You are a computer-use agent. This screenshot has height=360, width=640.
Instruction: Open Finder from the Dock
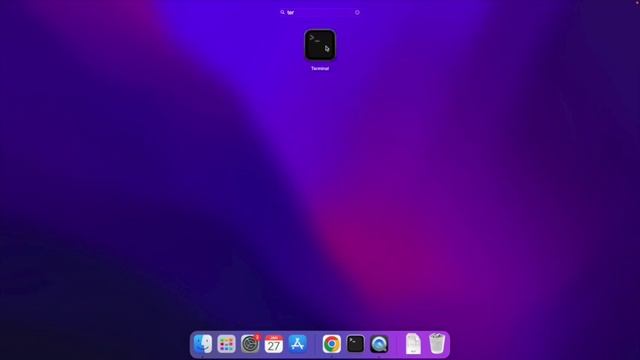click(203, 344)
